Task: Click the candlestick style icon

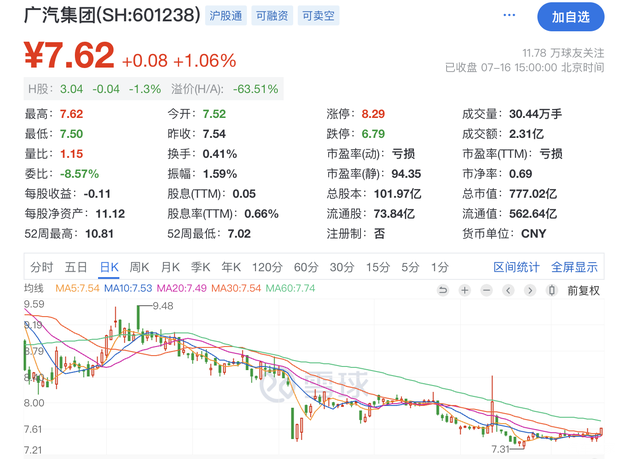Action: pyautogui.click(x=551, y=290)
